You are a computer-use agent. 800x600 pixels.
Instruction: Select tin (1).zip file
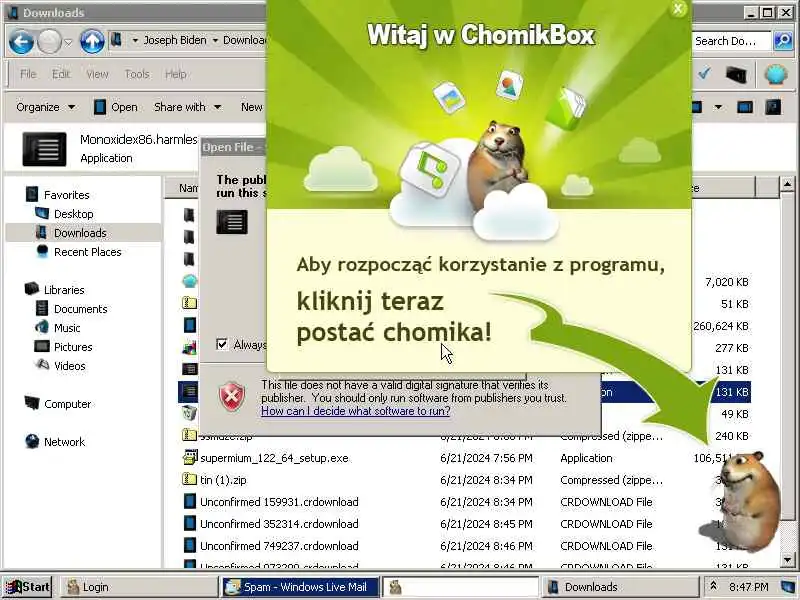223,480
